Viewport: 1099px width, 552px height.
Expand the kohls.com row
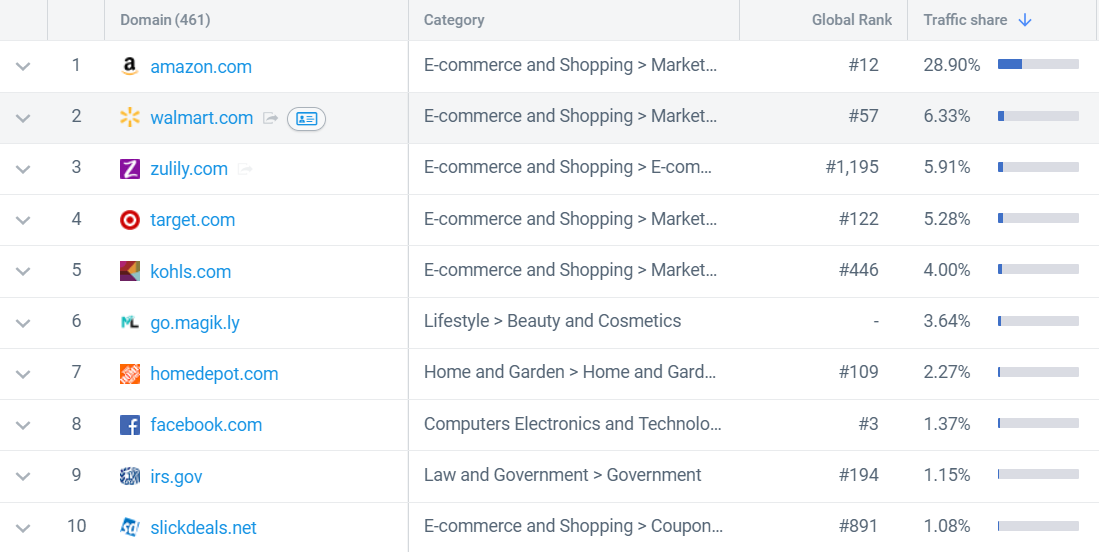pos(23,271)
